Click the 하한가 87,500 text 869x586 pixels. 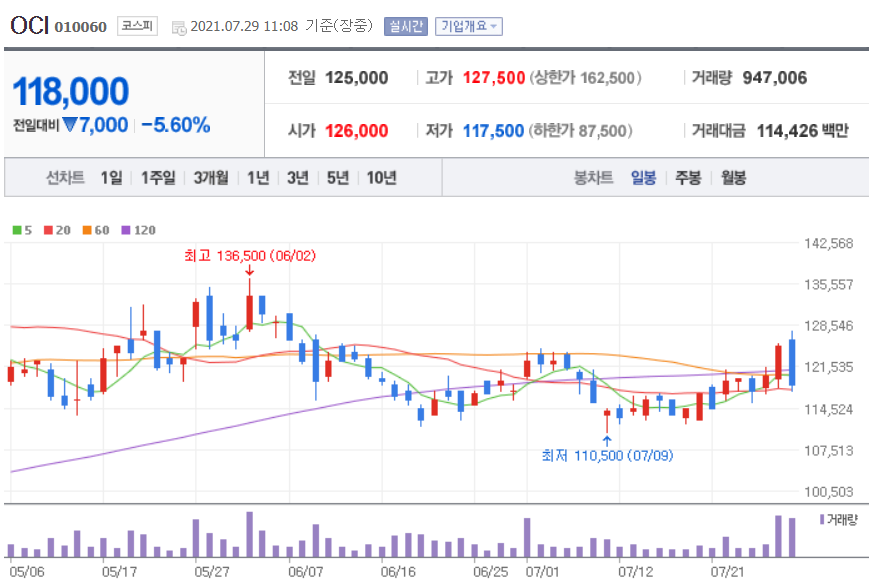click(x=580, y=131)
